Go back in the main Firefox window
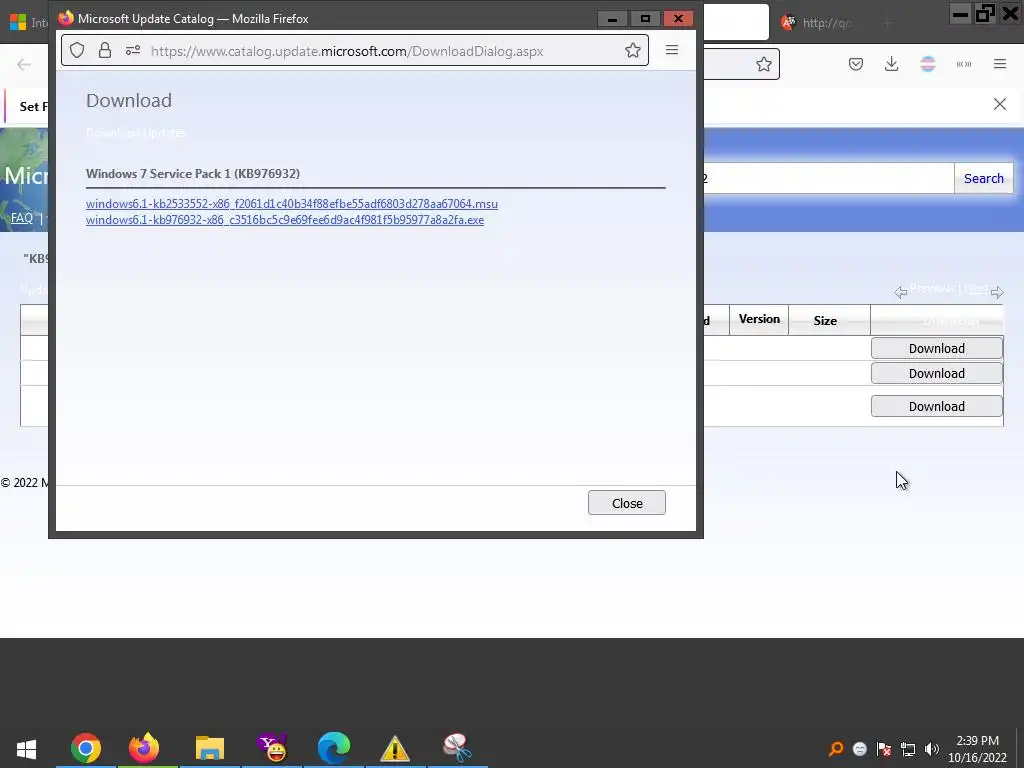1024x768 pixels. (24, 64)
